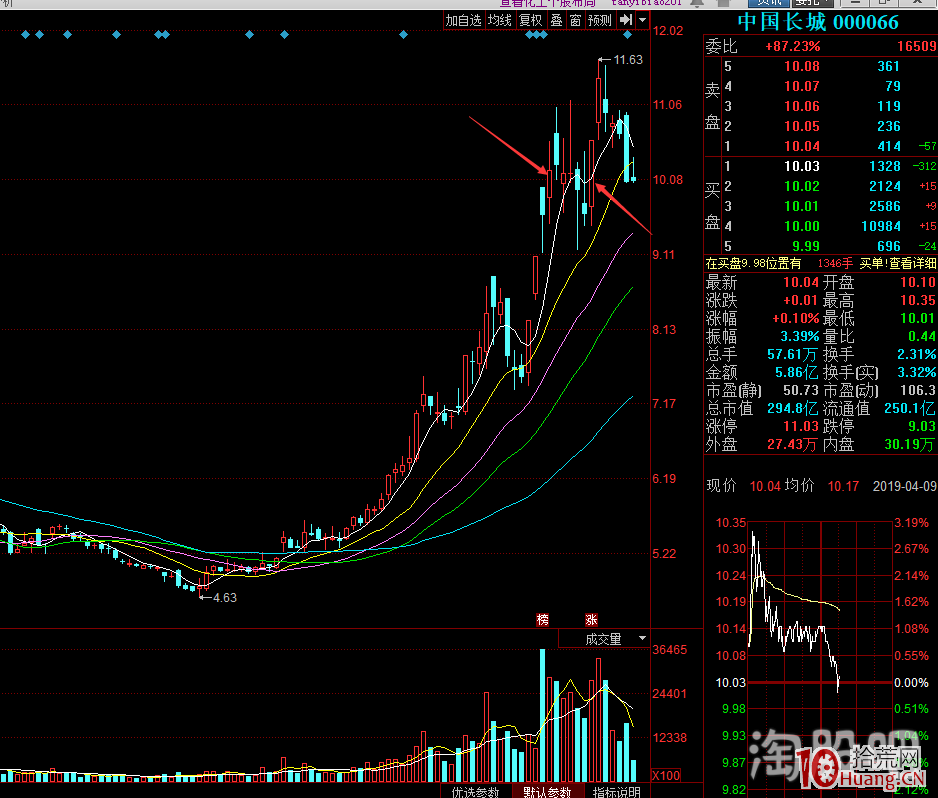The height and width of the screenshot is (798, 938).
Task: Switch to the 默认参数 tab
Action: [x=547, y=791]
